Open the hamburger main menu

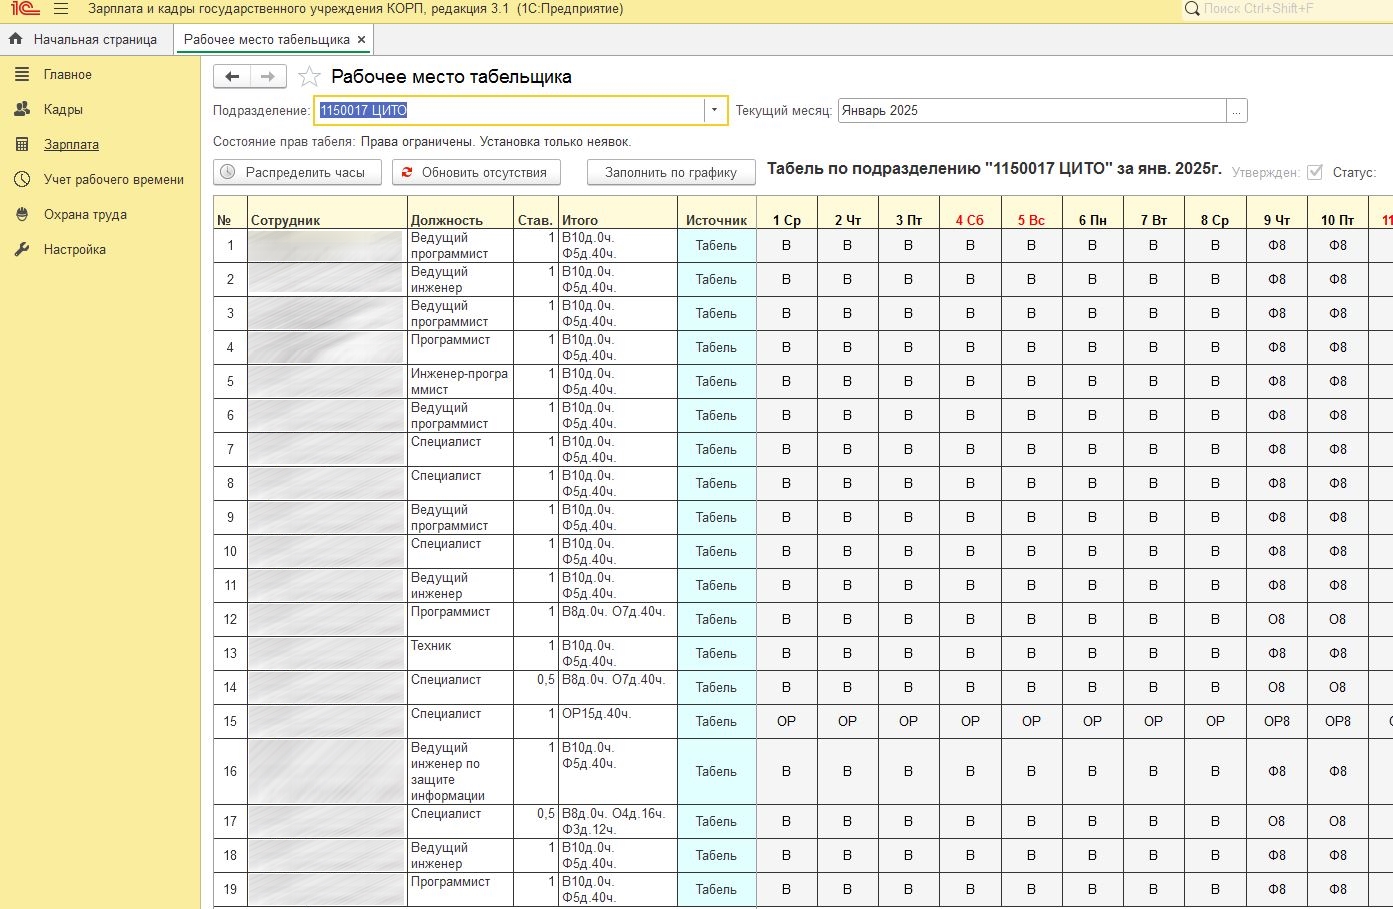coord(61,9)
